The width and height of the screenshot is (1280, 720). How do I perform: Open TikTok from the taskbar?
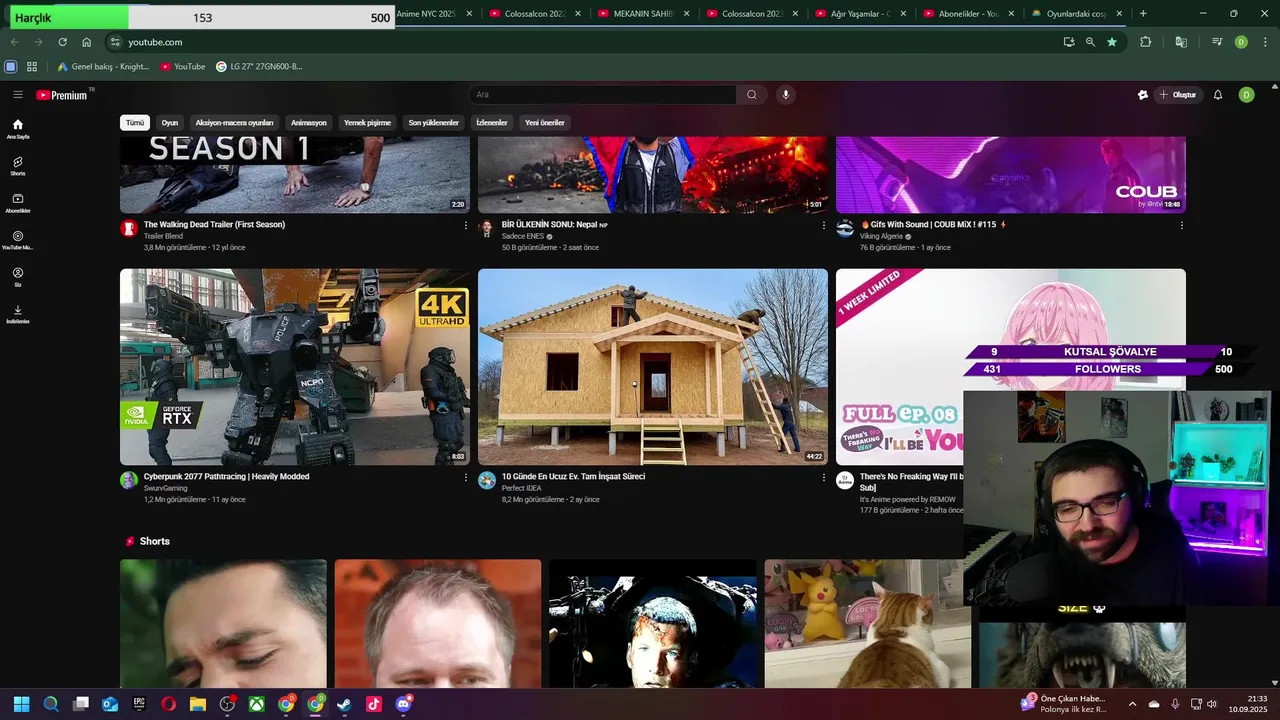tap(374, 704)
